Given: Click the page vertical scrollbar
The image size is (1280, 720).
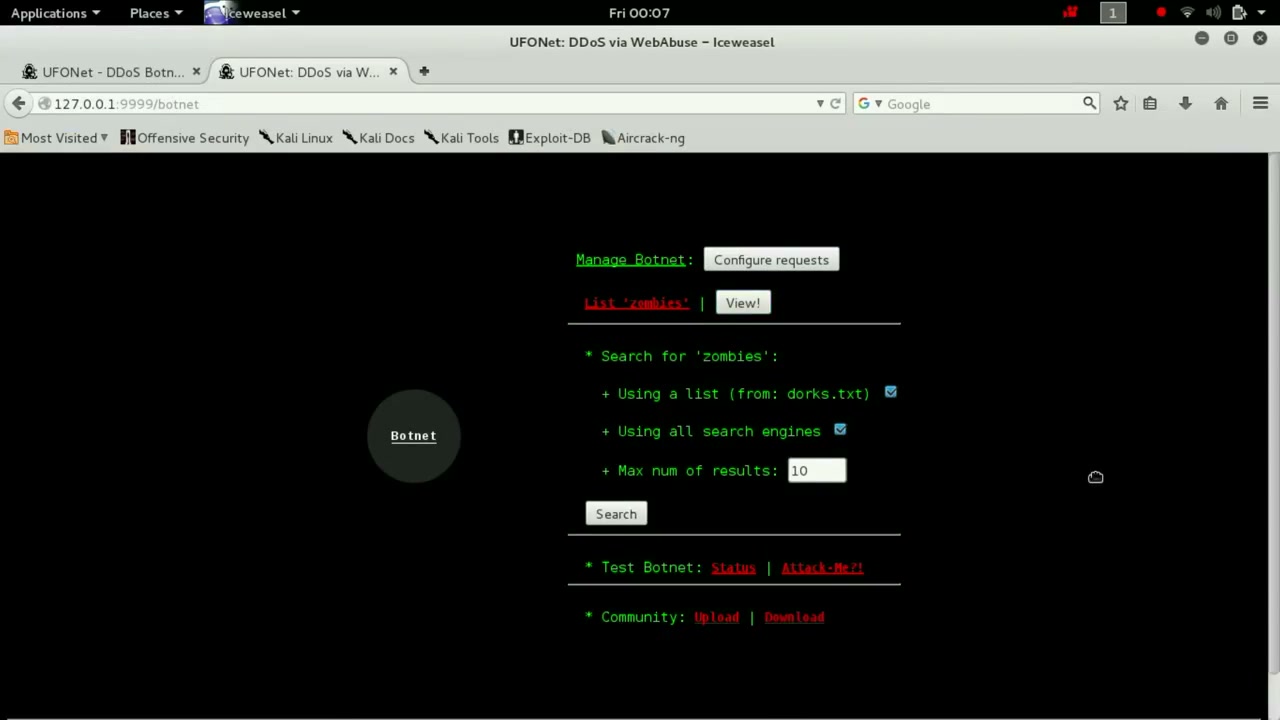Looking at the screenshot, I should coord(1273,414).
